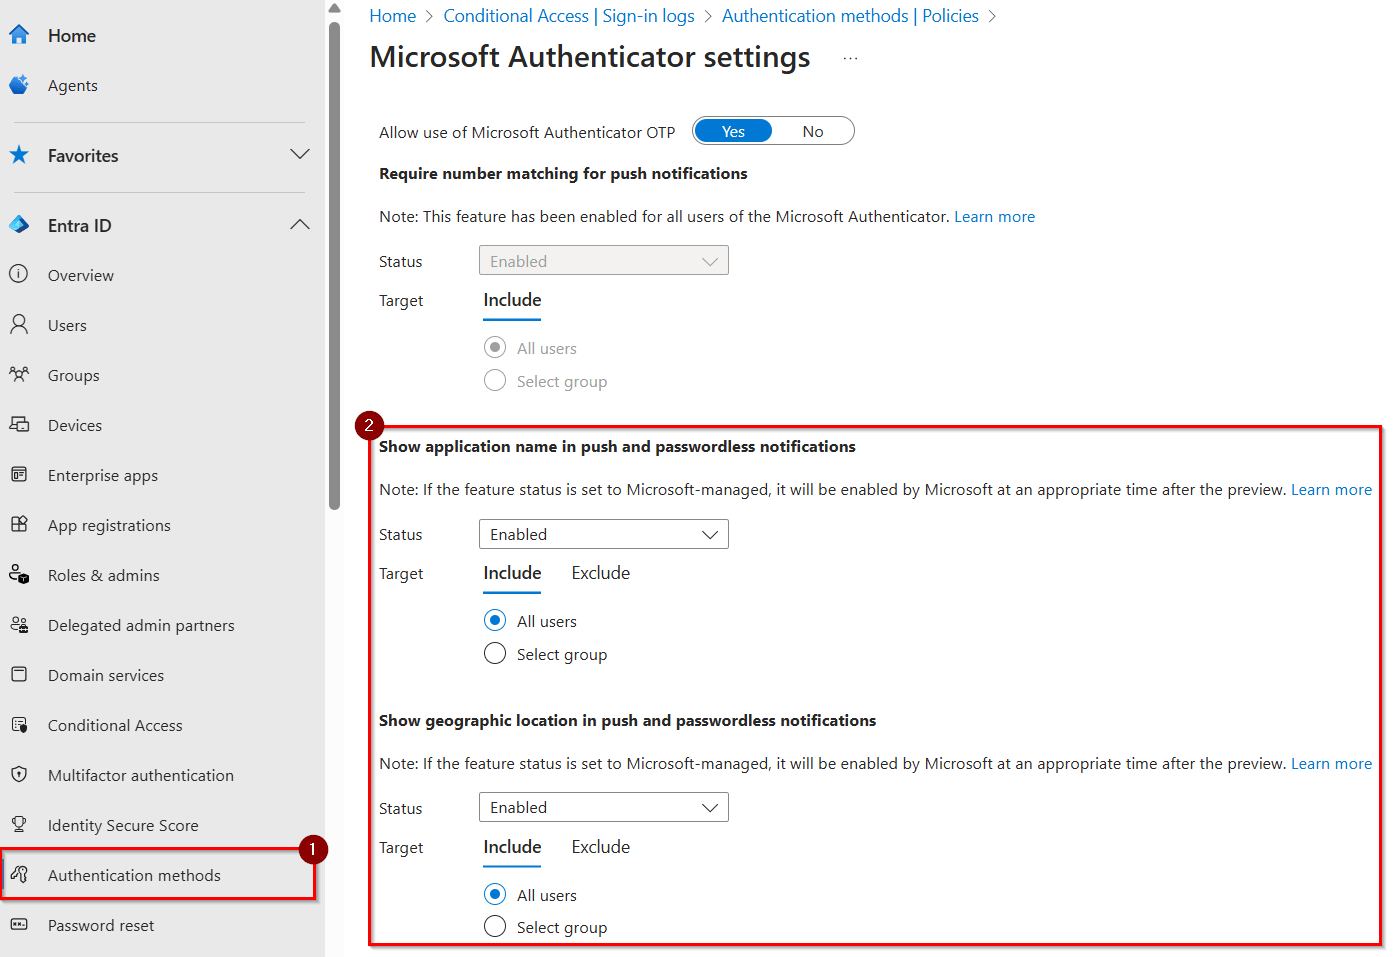This screenshot has height=957, width=1395.
Task: Set Authenticator OTP toggle to No
Action: click(812, 131)
